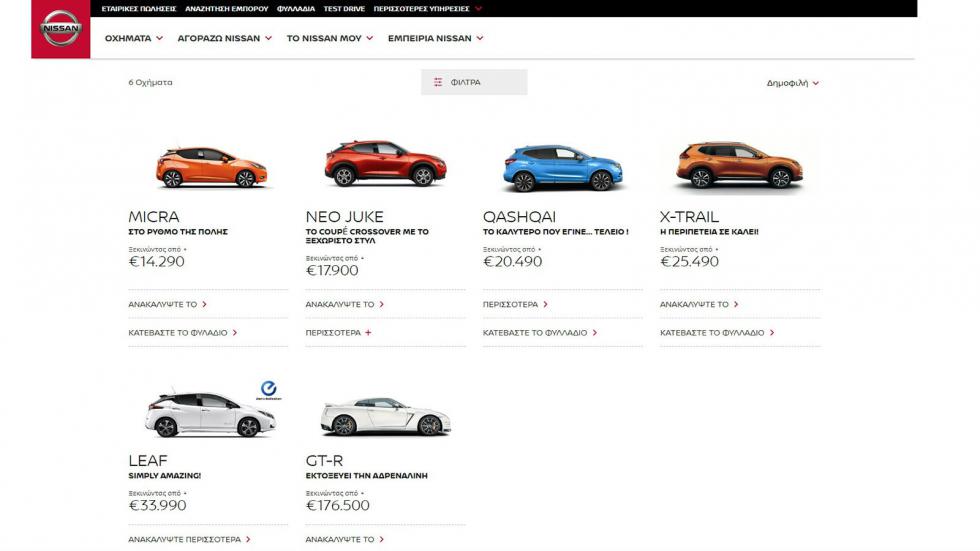Viewport: 980px width, 551px height.
Task: Click the 6 Οχήματα count label
Action: [x=150, y=82]
